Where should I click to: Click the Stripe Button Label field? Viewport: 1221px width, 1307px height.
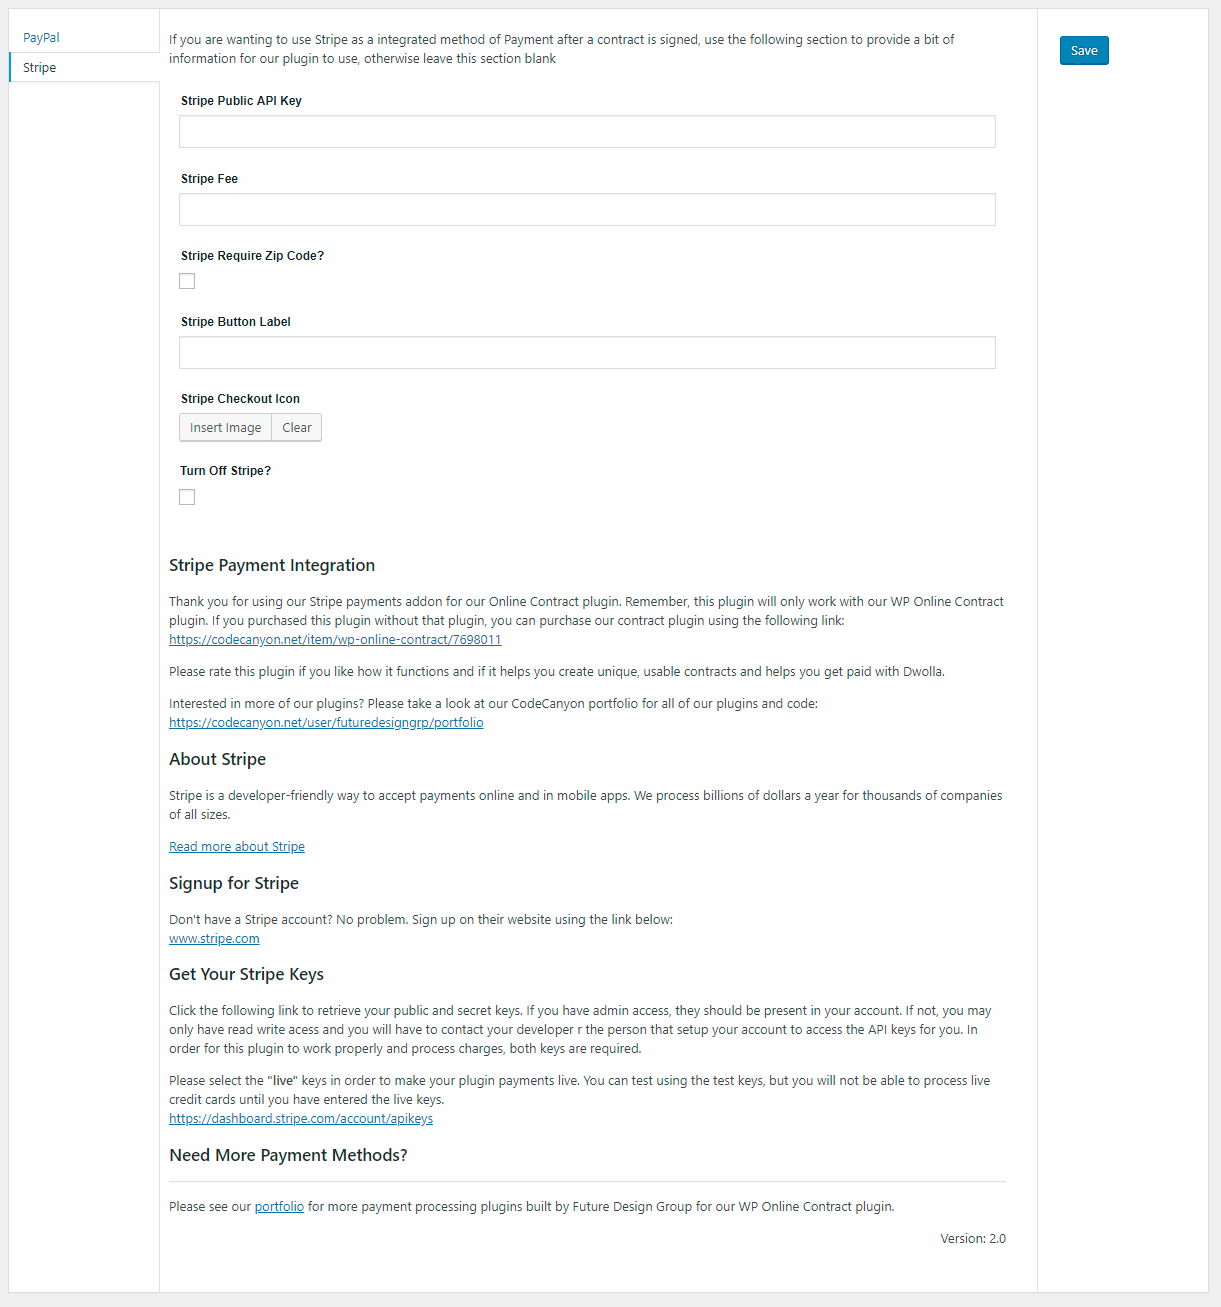click(x=587, y=353)
